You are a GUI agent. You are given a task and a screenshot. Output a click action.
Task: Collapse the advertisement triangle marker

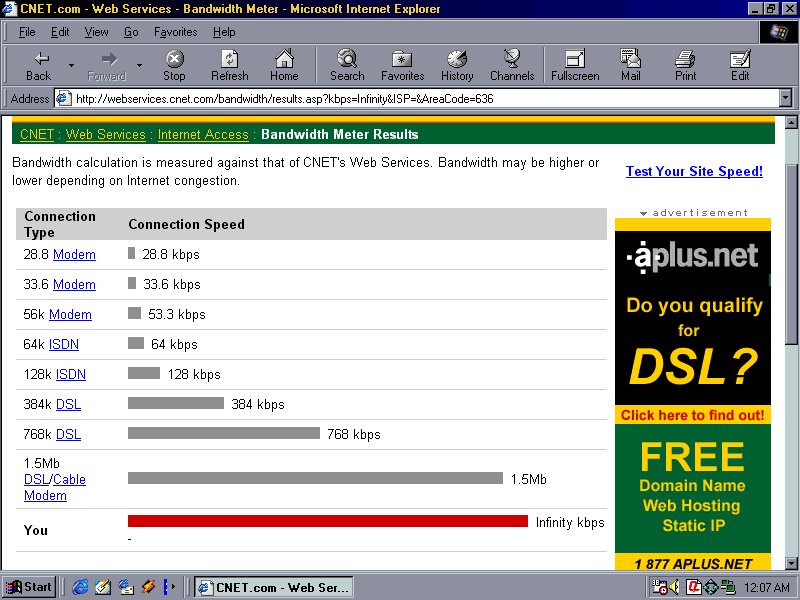[643, 213]
